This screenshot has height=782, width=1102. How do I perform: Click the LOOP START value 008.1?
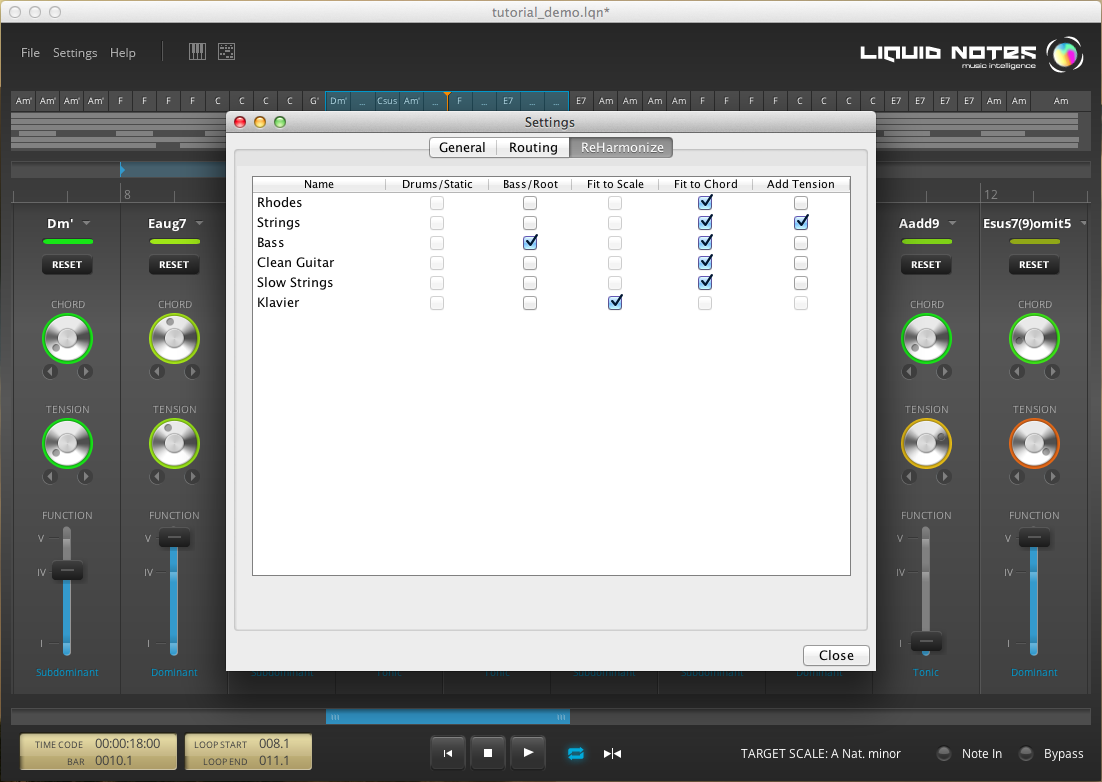pyautogui.click(x=274, y=743)
